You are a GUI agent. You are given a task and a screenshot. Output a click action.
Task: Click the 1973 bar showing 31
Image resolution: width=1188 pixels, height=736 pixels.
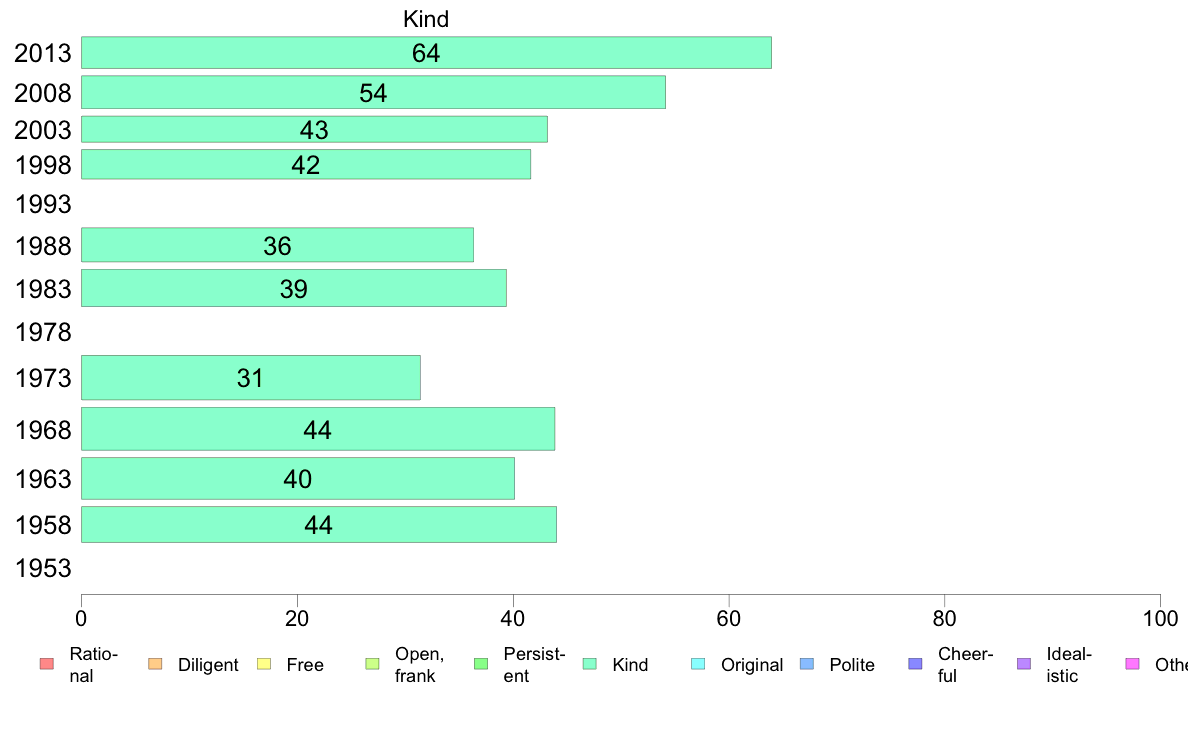pyautogui.click(x=251, y=377)
